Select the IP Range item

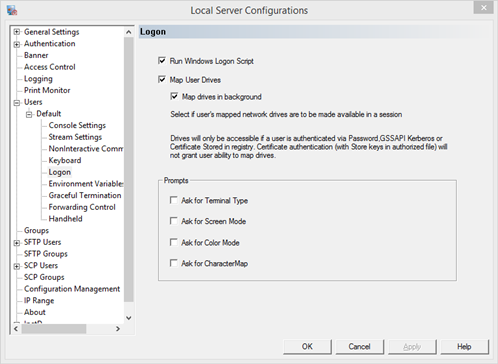point(39,300)
